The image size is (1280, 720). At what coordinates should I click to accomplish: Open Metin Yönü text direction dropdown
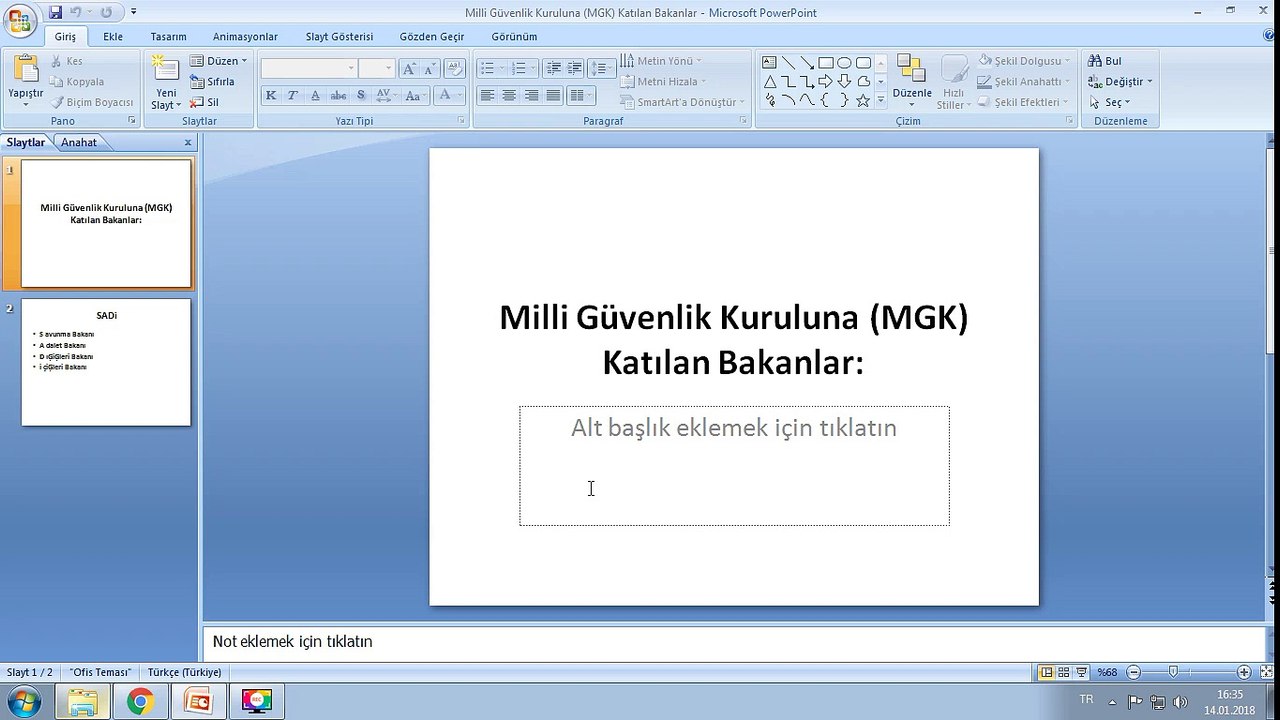click(660, 61)
